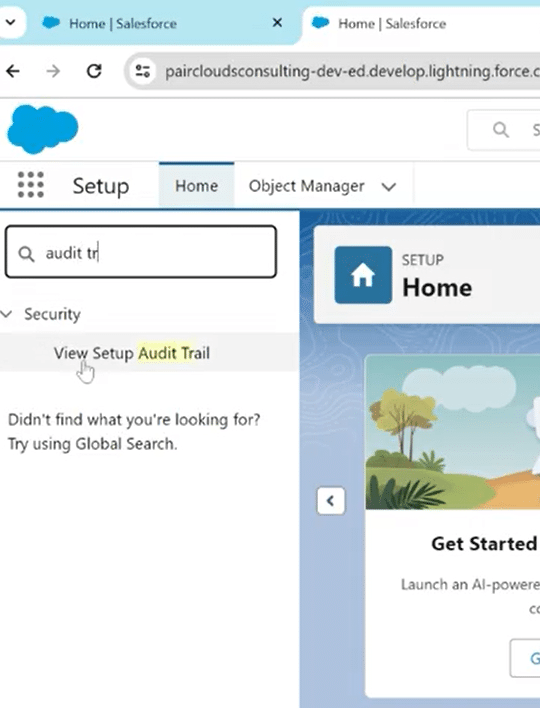This screenshot has width=540, height=708.
Task: Click the browser address bar URL
Action: (x=352, y=71)
